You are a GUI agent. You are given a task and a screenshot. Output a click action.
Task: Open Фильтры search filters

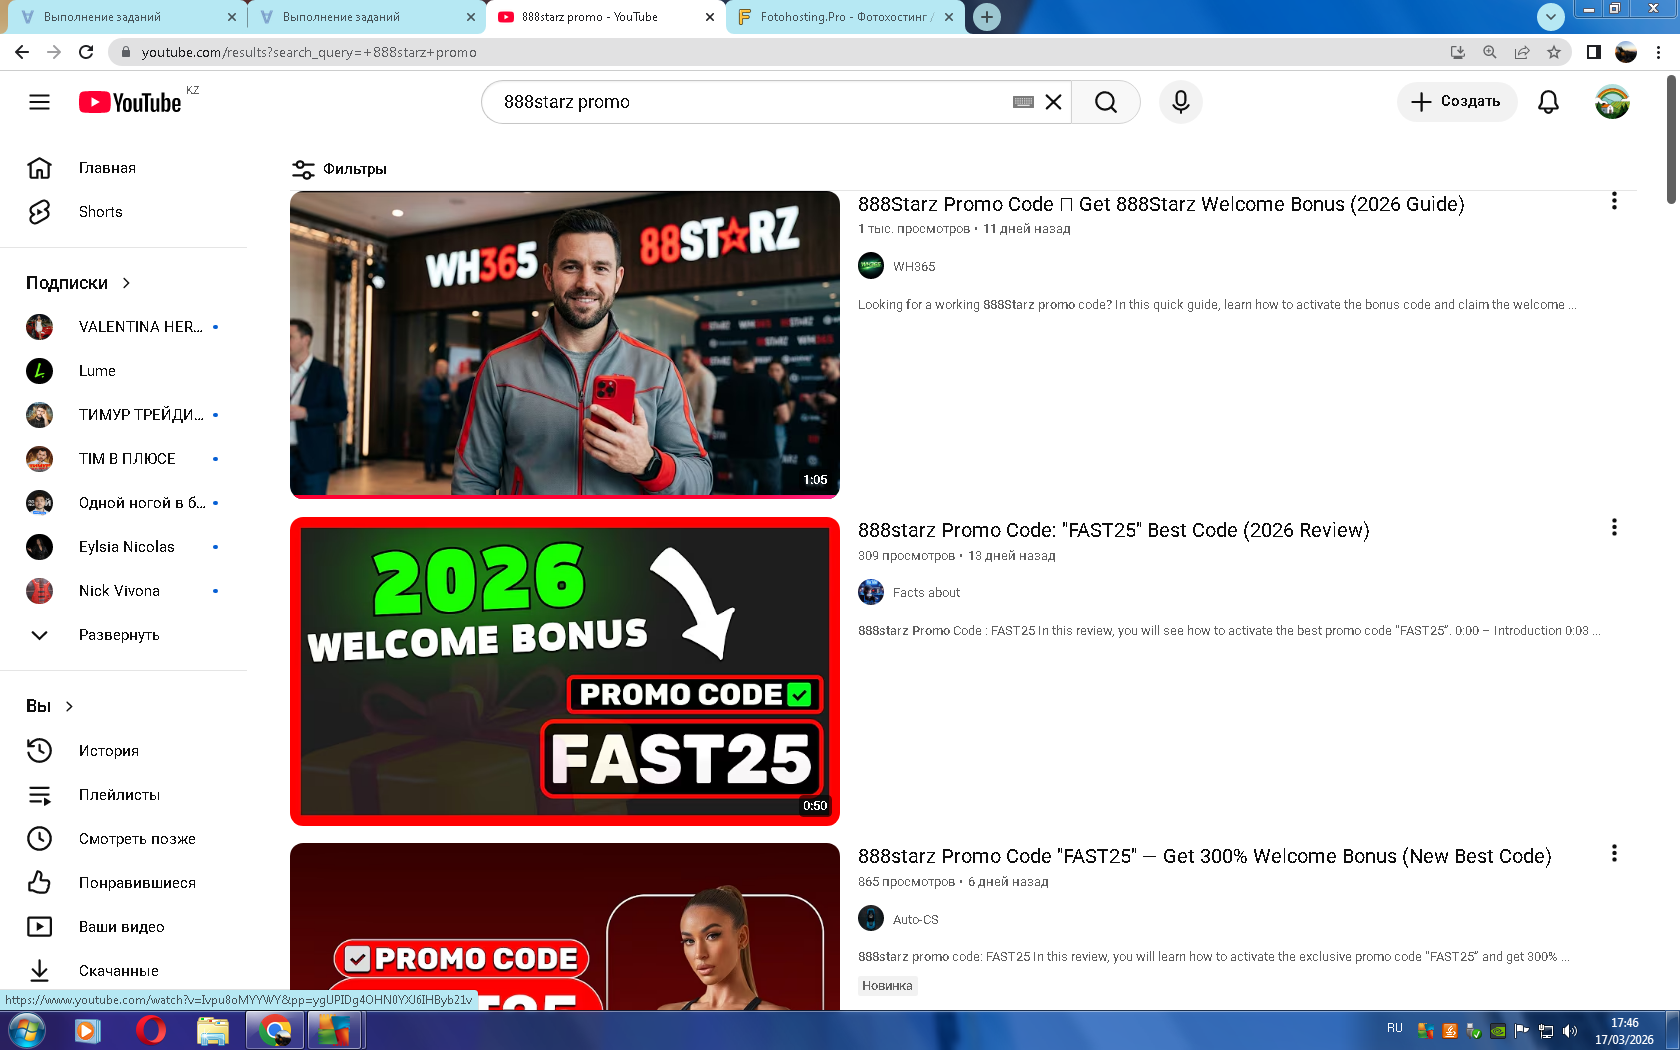pos(339,169)
